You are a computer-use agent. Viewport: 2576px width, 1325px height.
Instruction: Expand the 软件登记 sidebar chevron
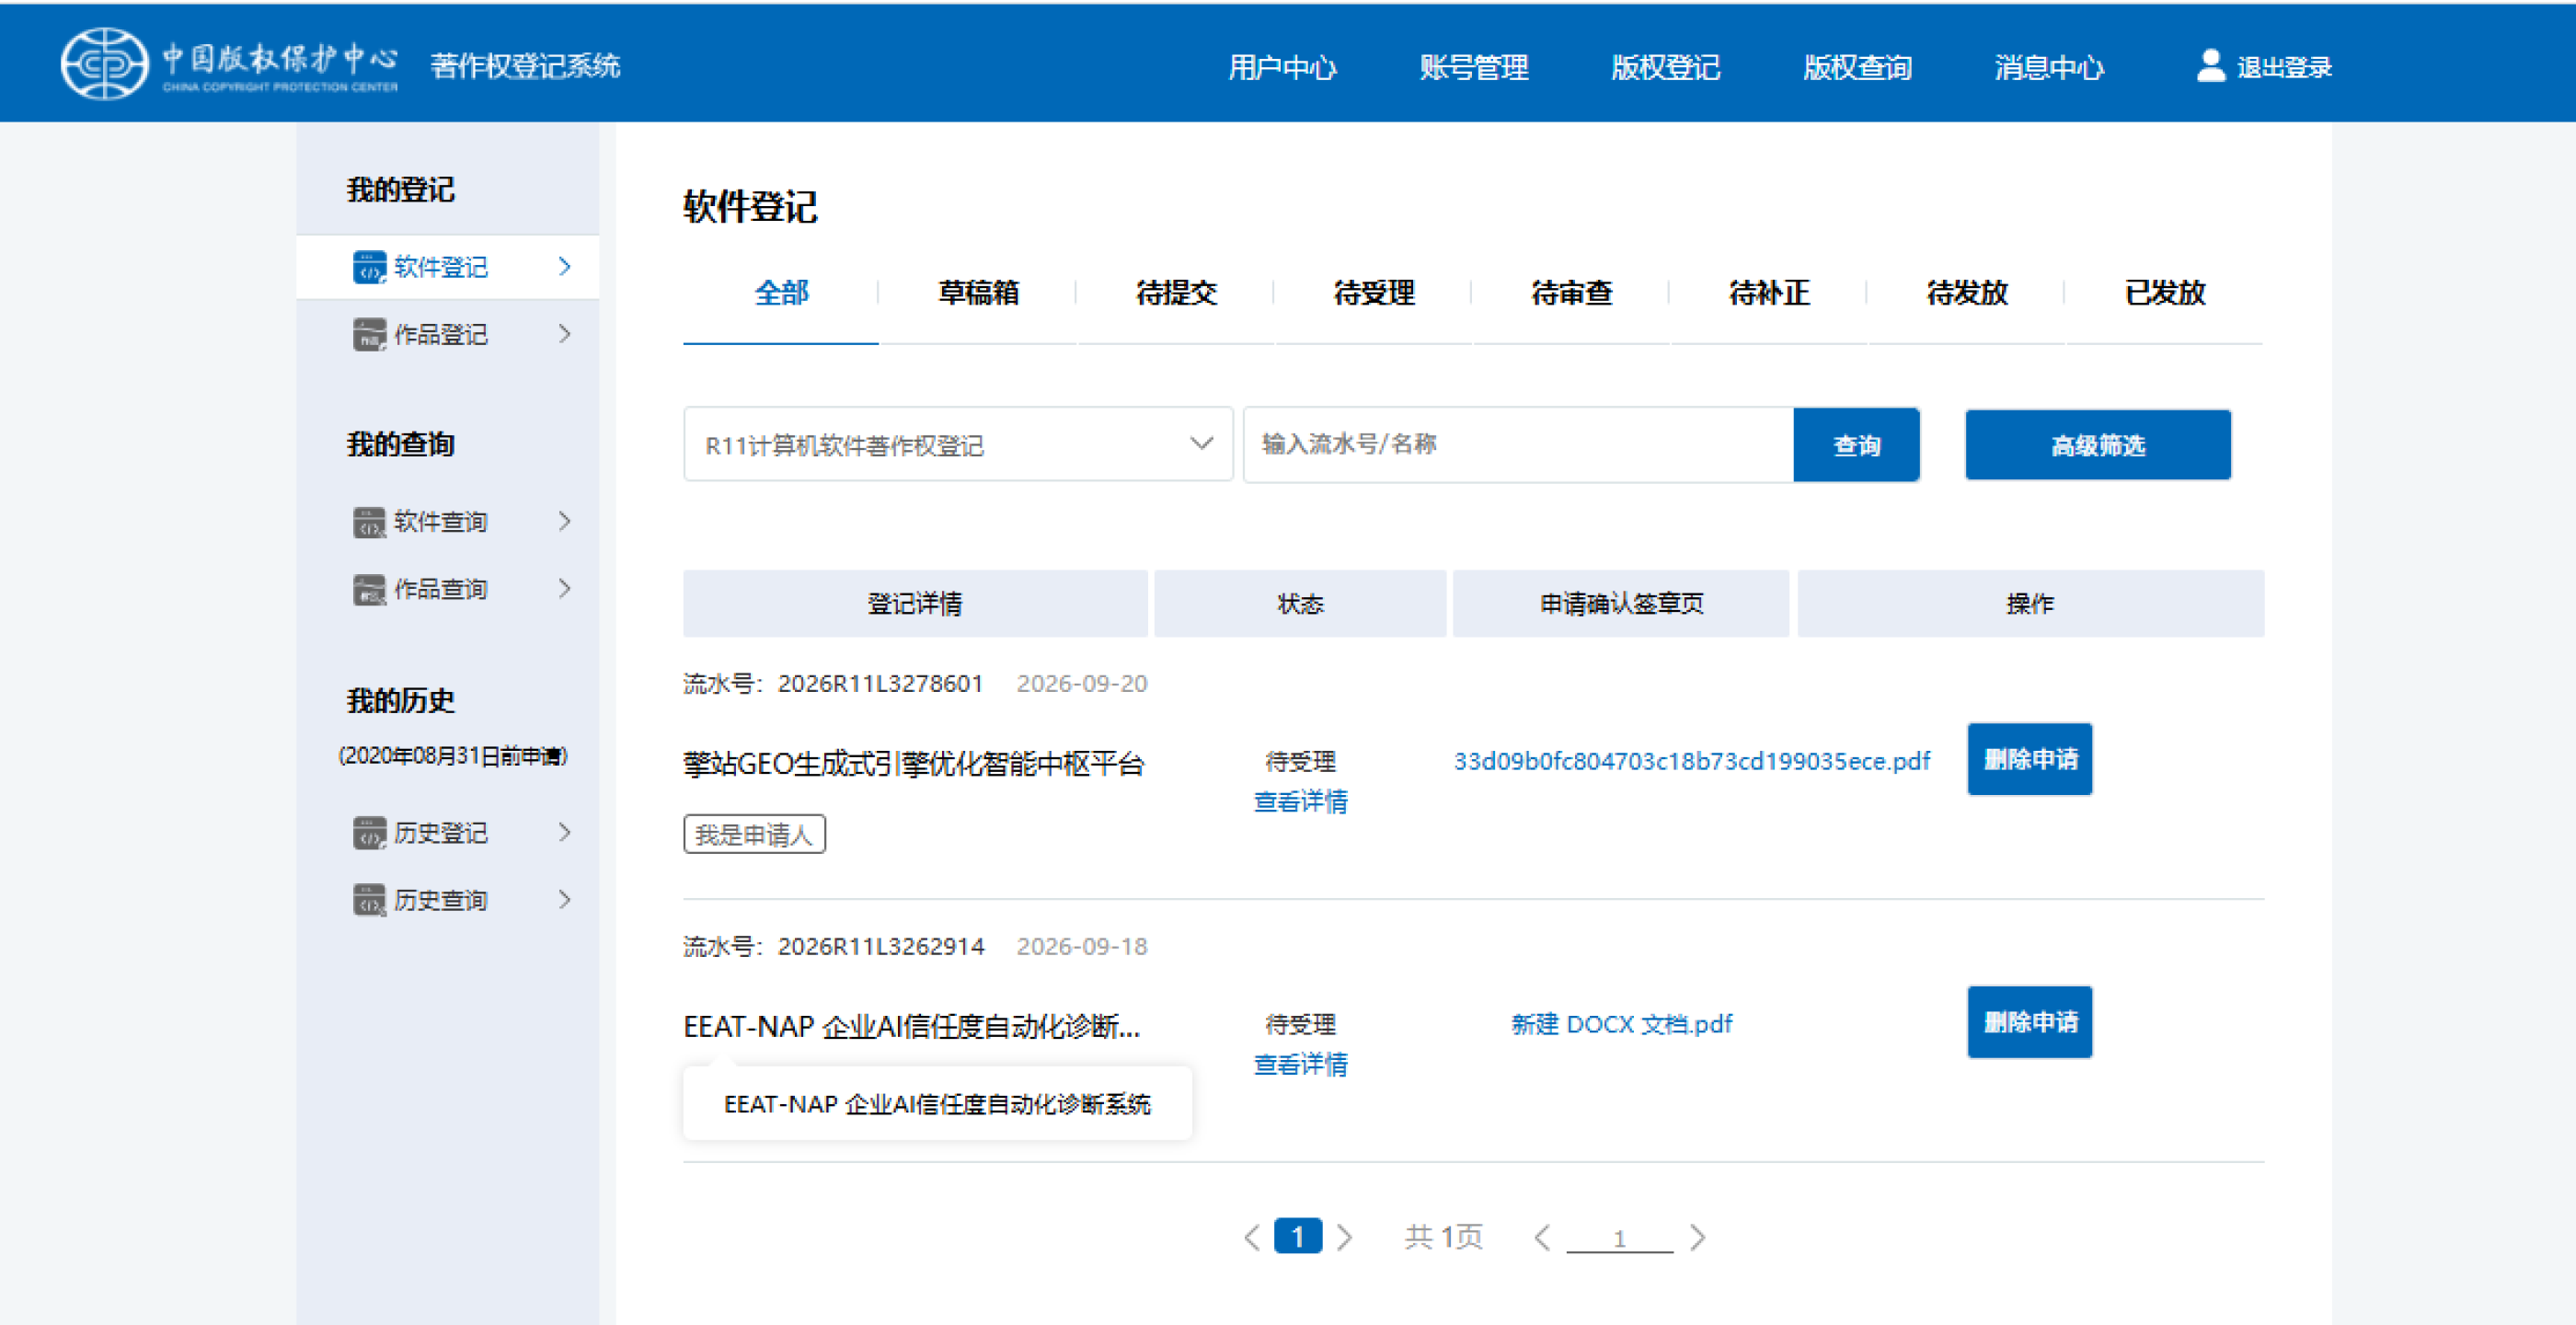[x=565, y=266]
